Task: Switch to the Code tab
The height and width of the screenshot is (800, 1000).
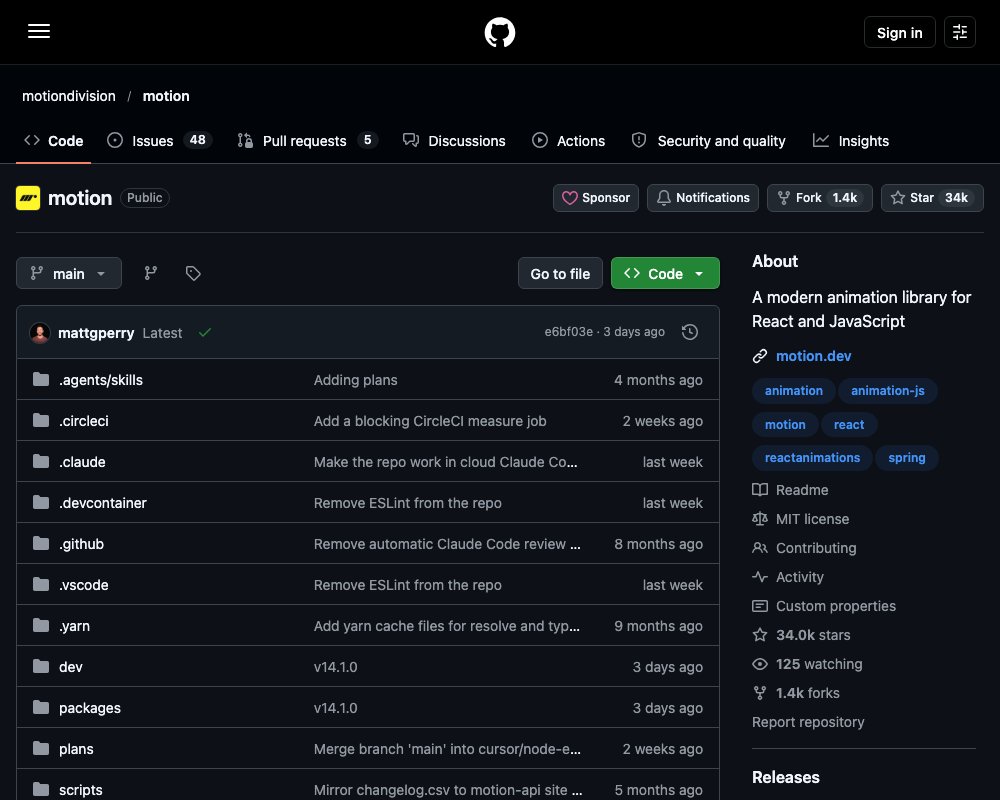Action: click(x=54, y=140)
